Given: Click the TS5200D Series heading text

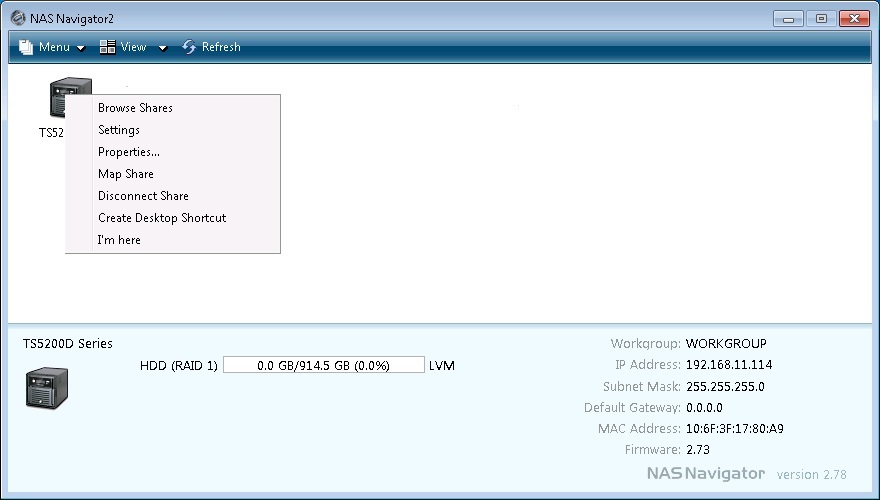Looking at the screenshot, I should [x=68, y=343].
